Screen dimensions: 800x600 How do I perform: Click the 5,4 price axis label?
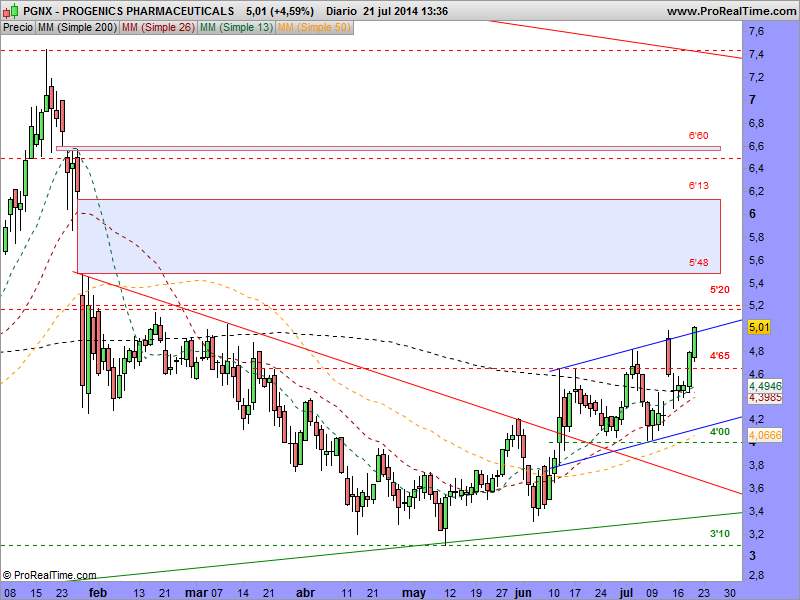(x=757, y=283)
